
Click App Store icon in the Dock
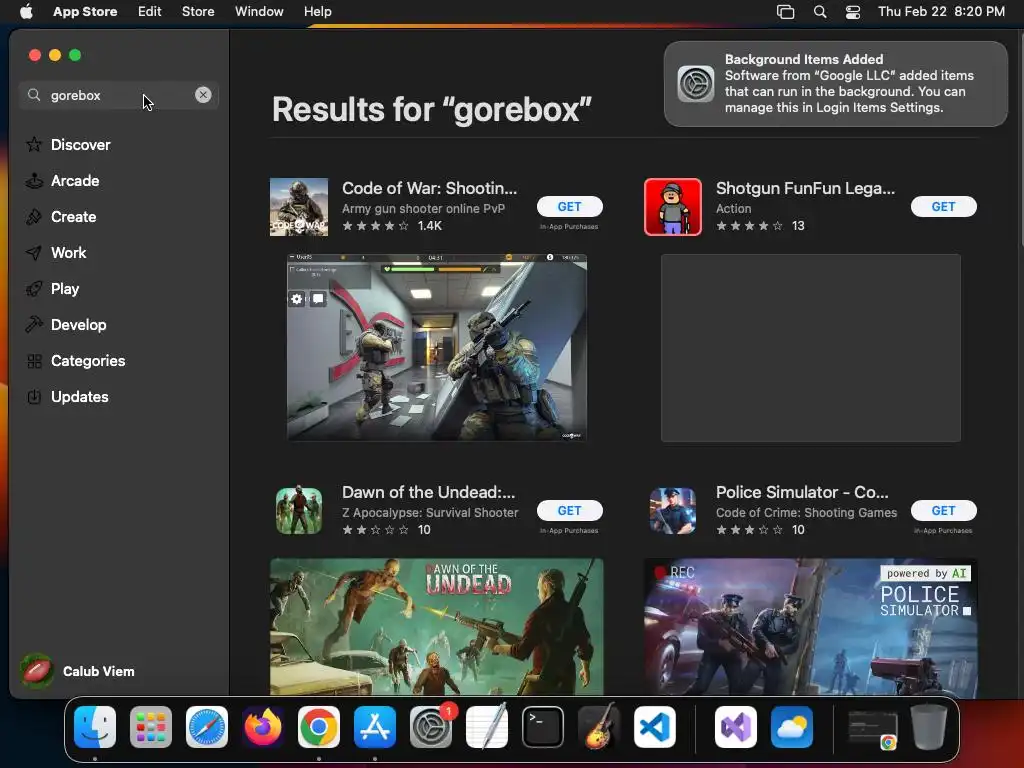tap(375, 727)
